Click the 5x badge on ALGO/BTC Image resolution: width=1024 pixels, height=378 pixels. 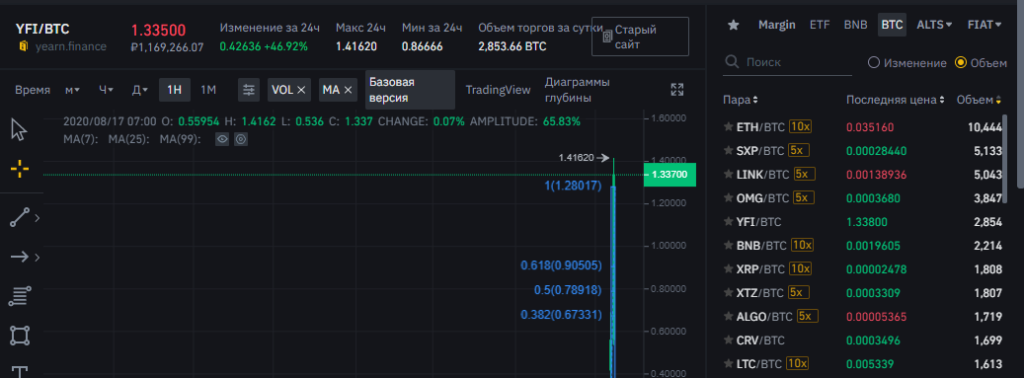[x=808, y=317]
